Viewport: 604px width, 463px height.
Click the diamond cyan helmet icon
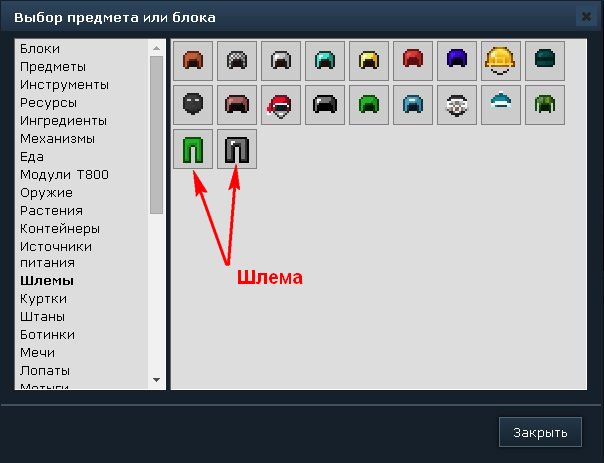(325, 61)
